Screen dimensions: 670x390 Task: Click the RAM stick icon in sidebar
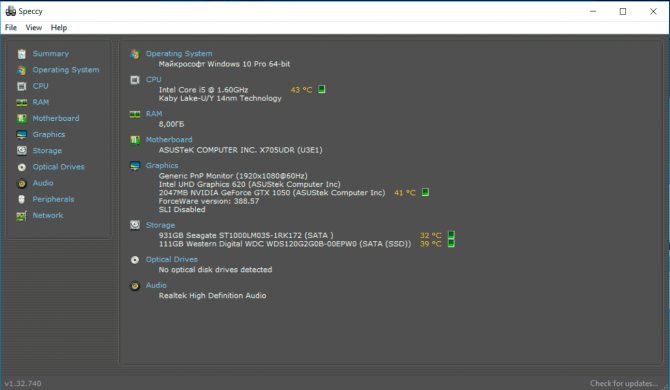coord(22,103)
